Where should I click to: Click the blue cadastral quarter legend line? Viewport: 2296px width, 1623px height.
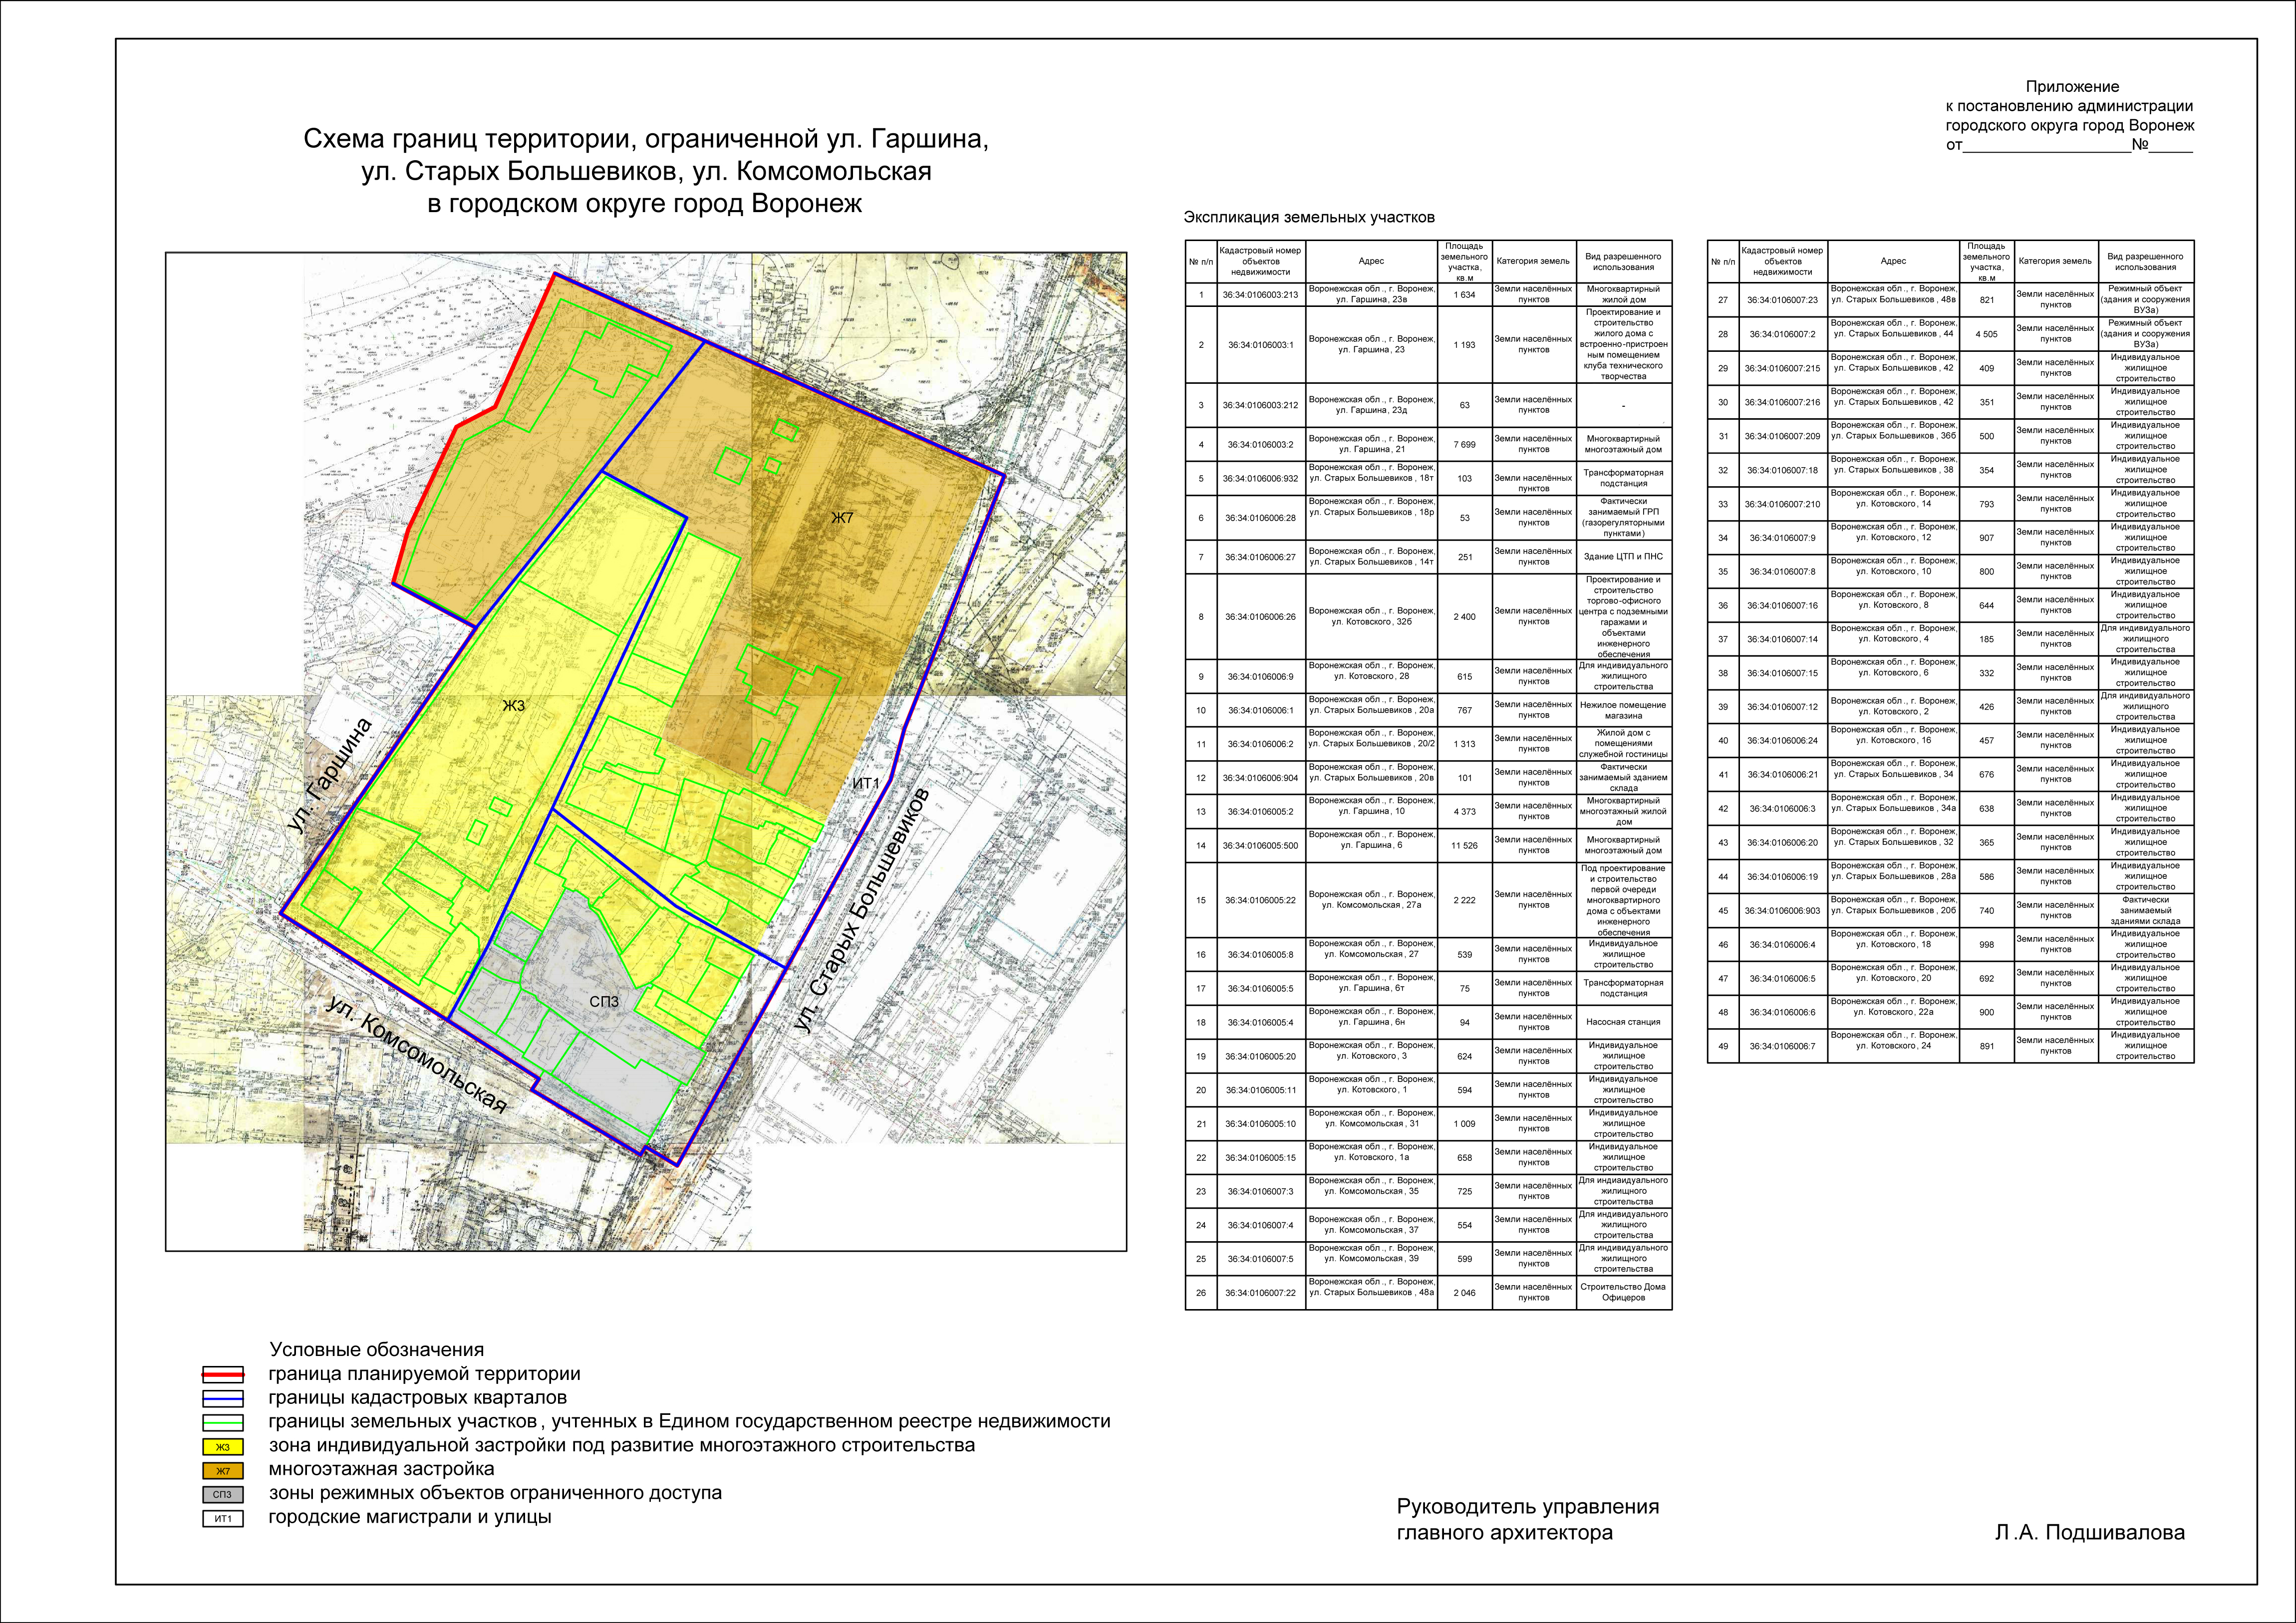222,1399
